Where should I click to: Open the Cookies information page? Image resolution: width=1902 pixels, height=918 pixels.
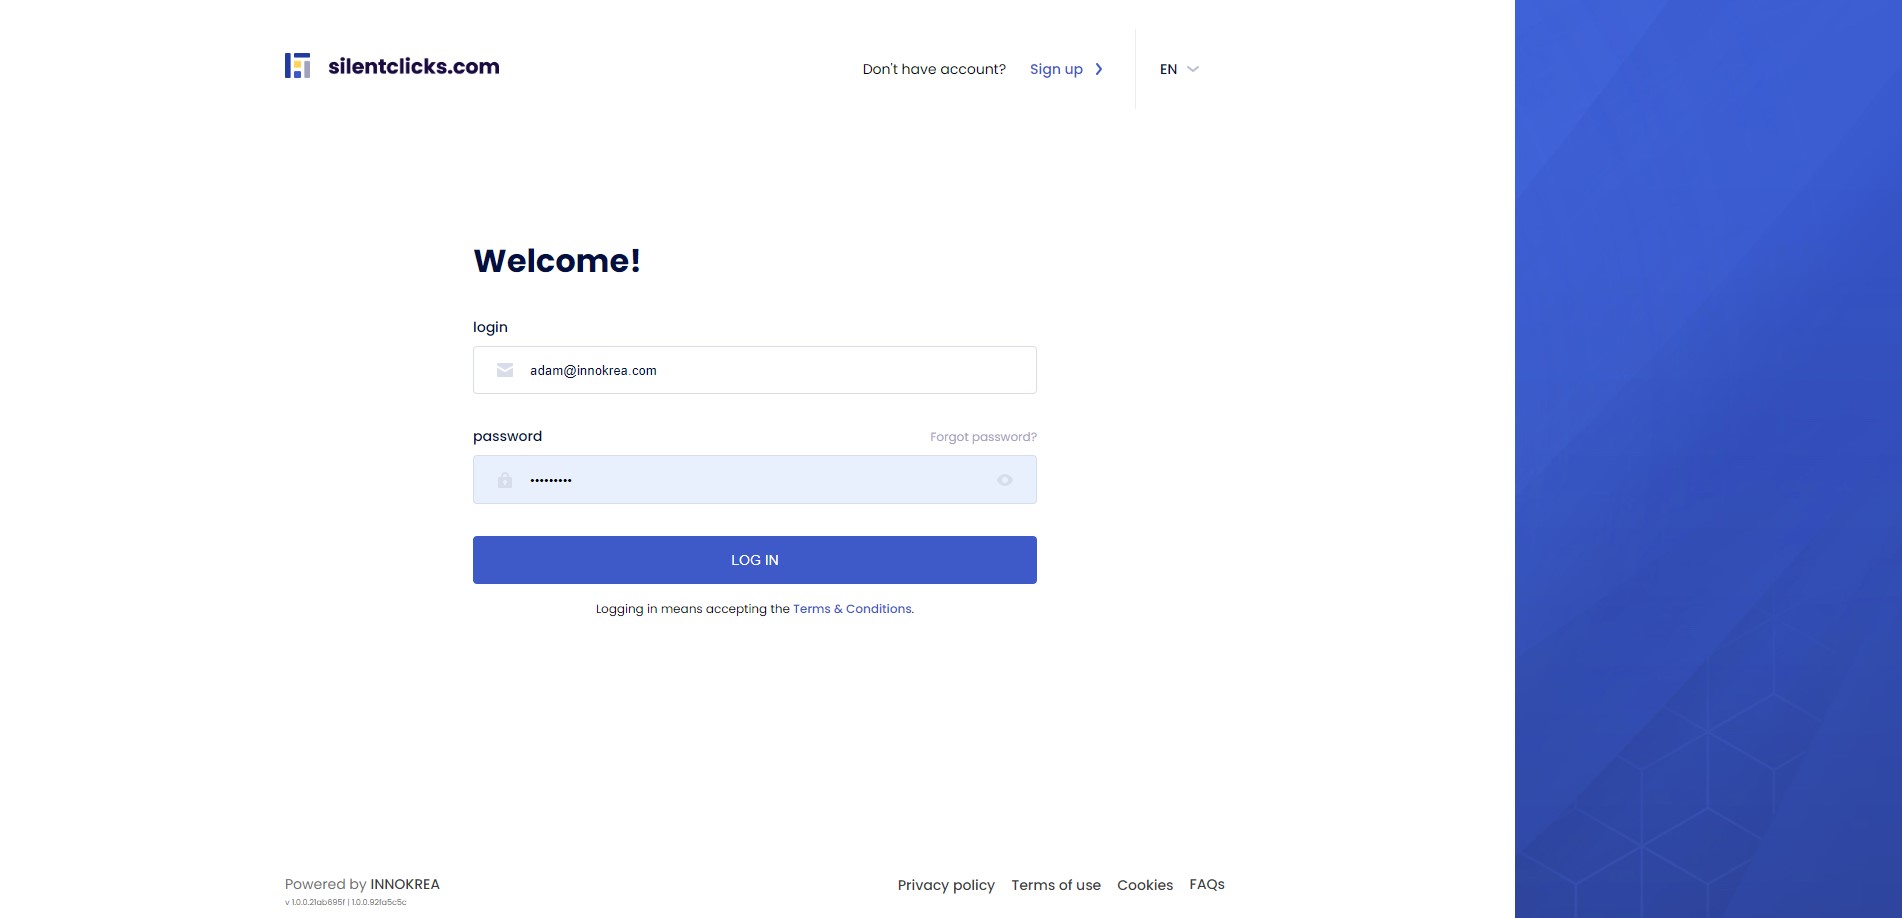(x=1144, y=885)
